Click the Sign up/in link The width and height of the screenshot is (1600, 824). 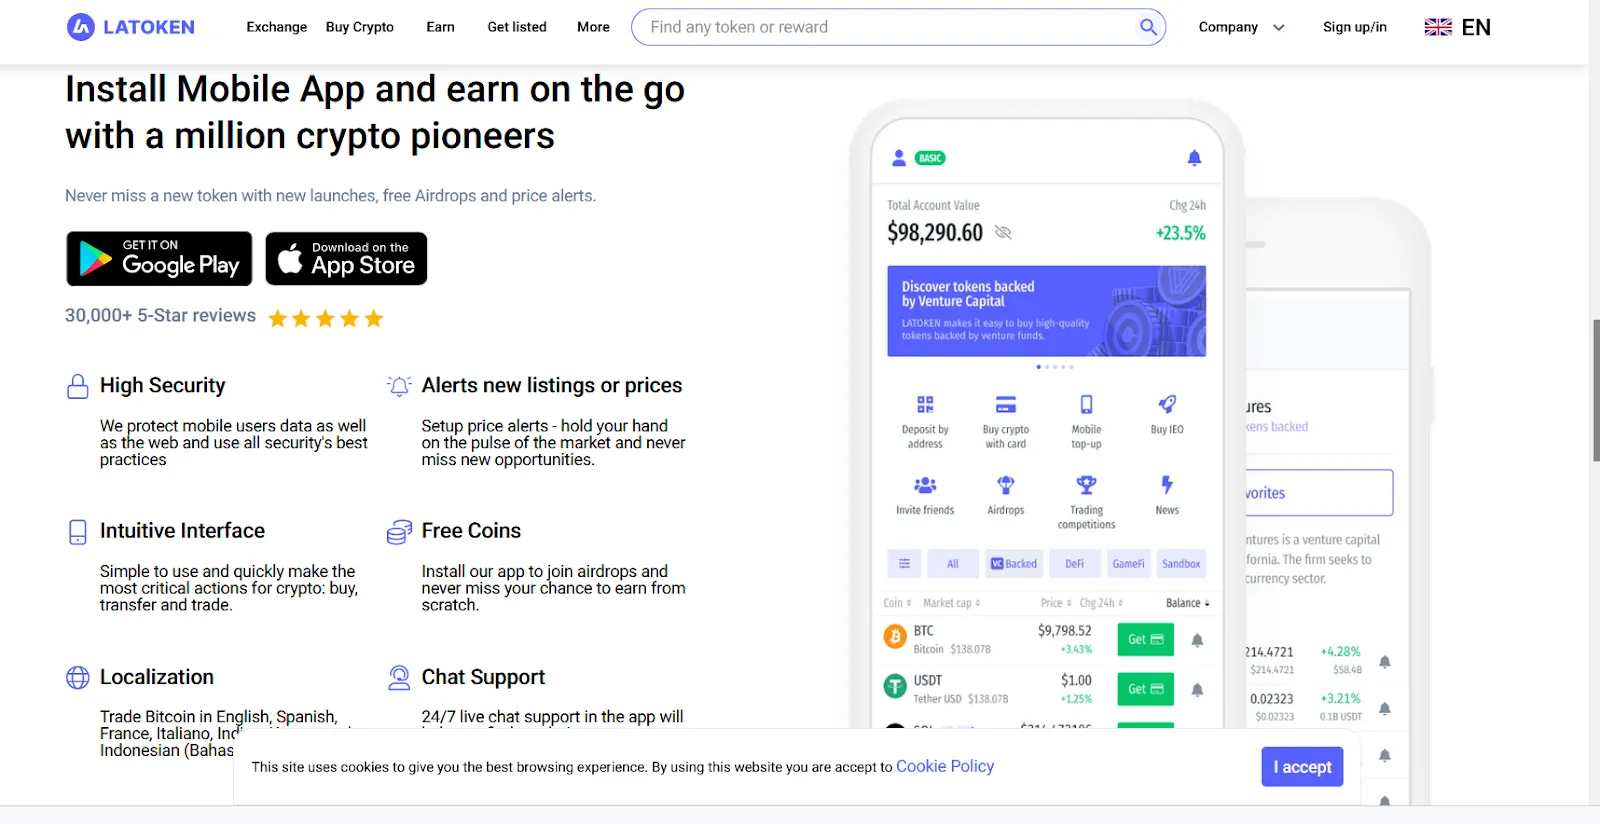[1355, 27]
